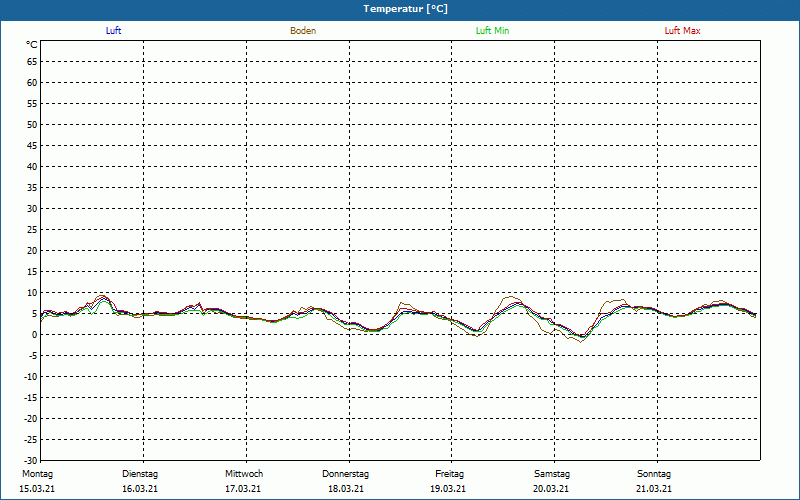Click the 'Montag' day label
The width and height of the screenshot is (800, 500).
coord(37,474)
